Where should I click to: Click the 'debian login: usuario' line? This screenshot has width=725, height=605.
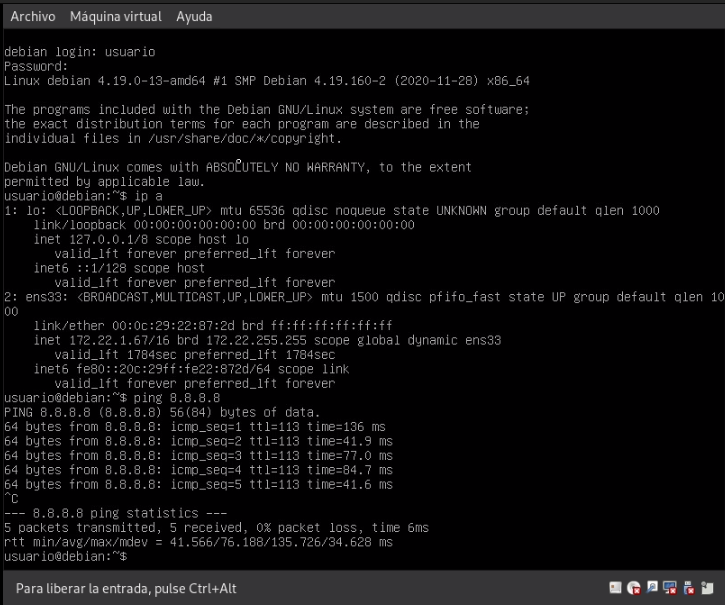[80, 51]
